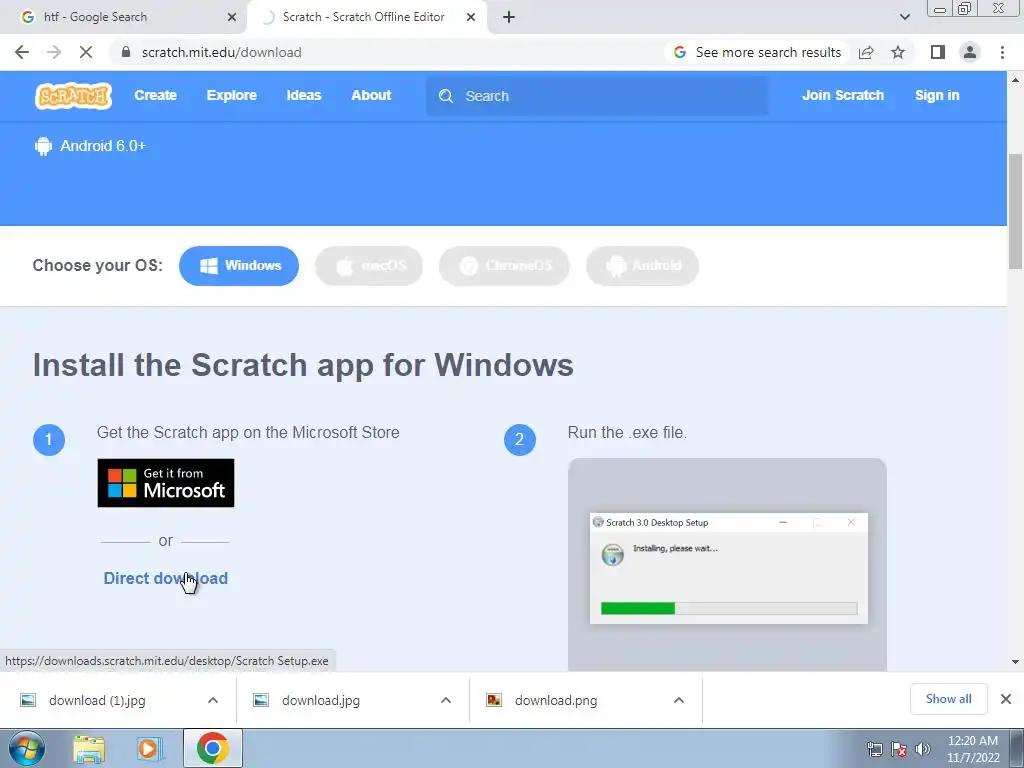Close the htf - Google Search tab

click(x=232, y=17)
